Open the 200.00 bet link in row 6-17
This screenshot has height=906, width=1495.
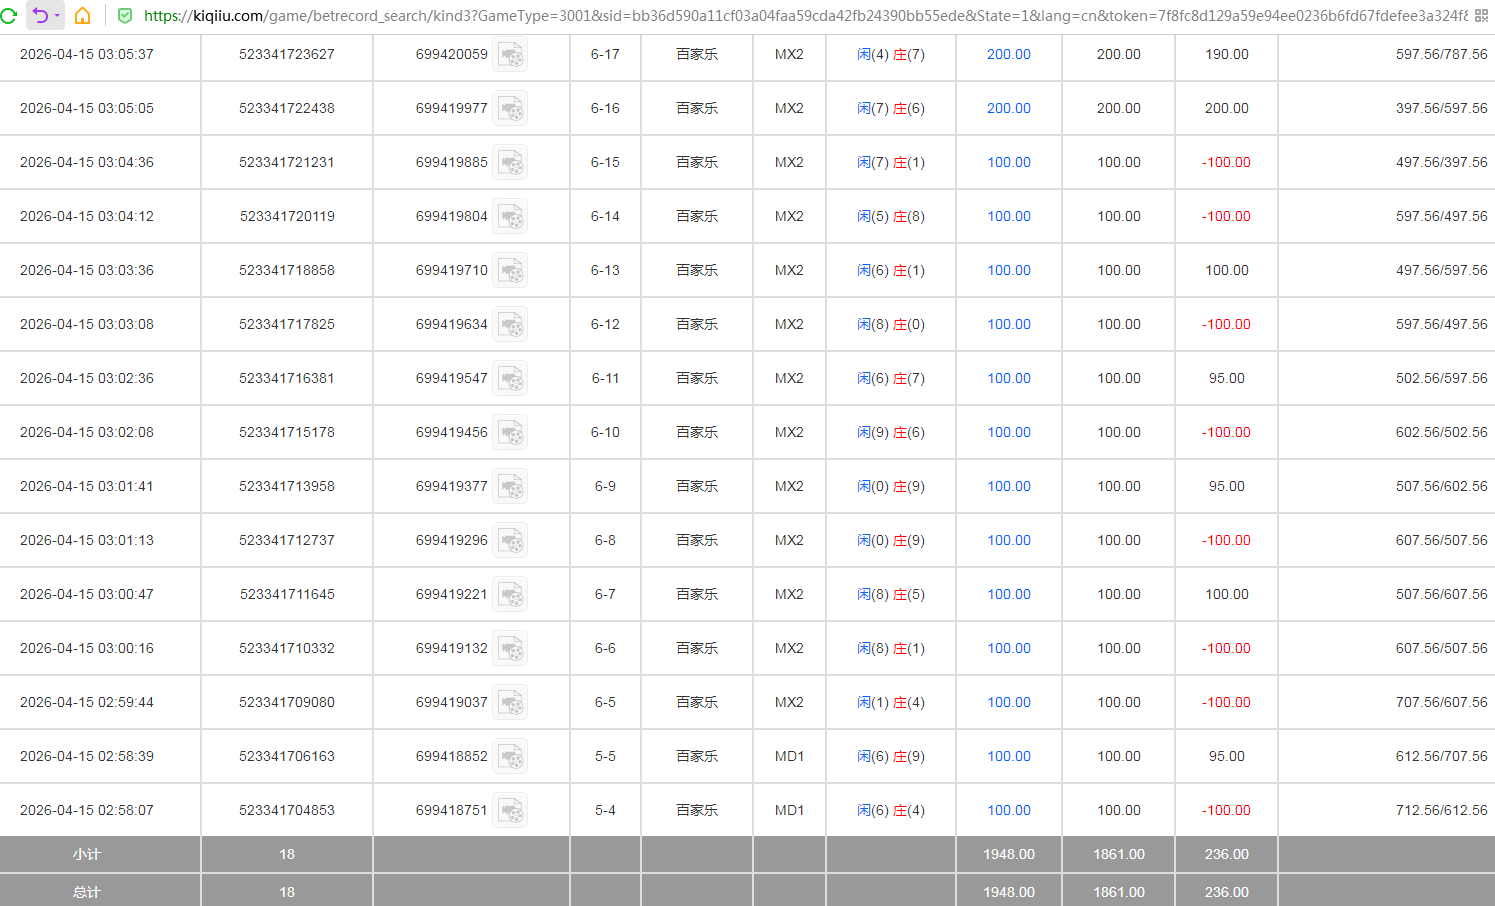(x=1008, y=55)
